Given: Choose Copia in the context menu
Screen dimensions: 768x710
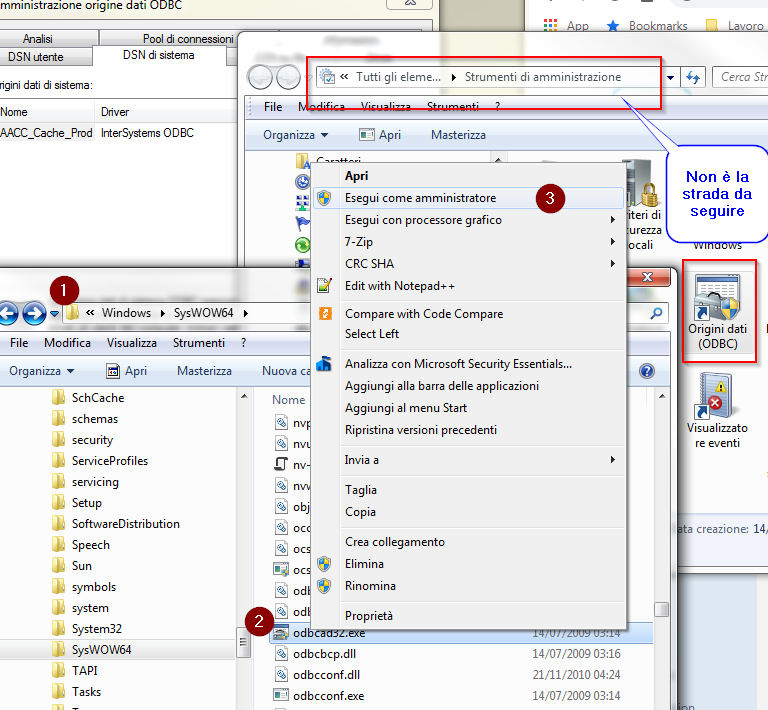Looking at the screenshot, I should pyautogui.click(x=360, y=512).
